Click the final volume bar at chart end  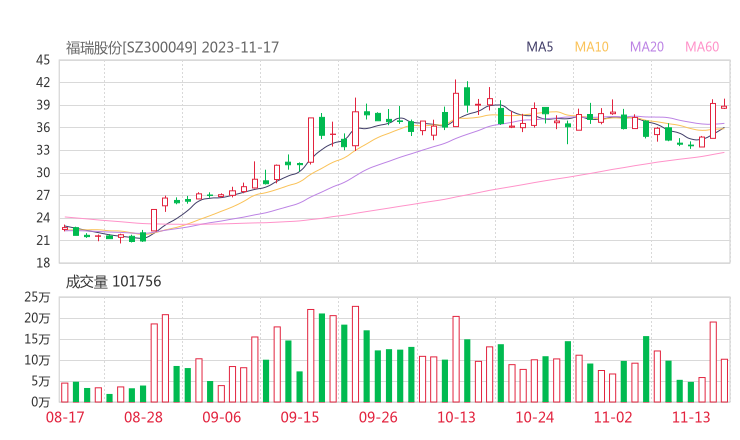coord(724,381)
